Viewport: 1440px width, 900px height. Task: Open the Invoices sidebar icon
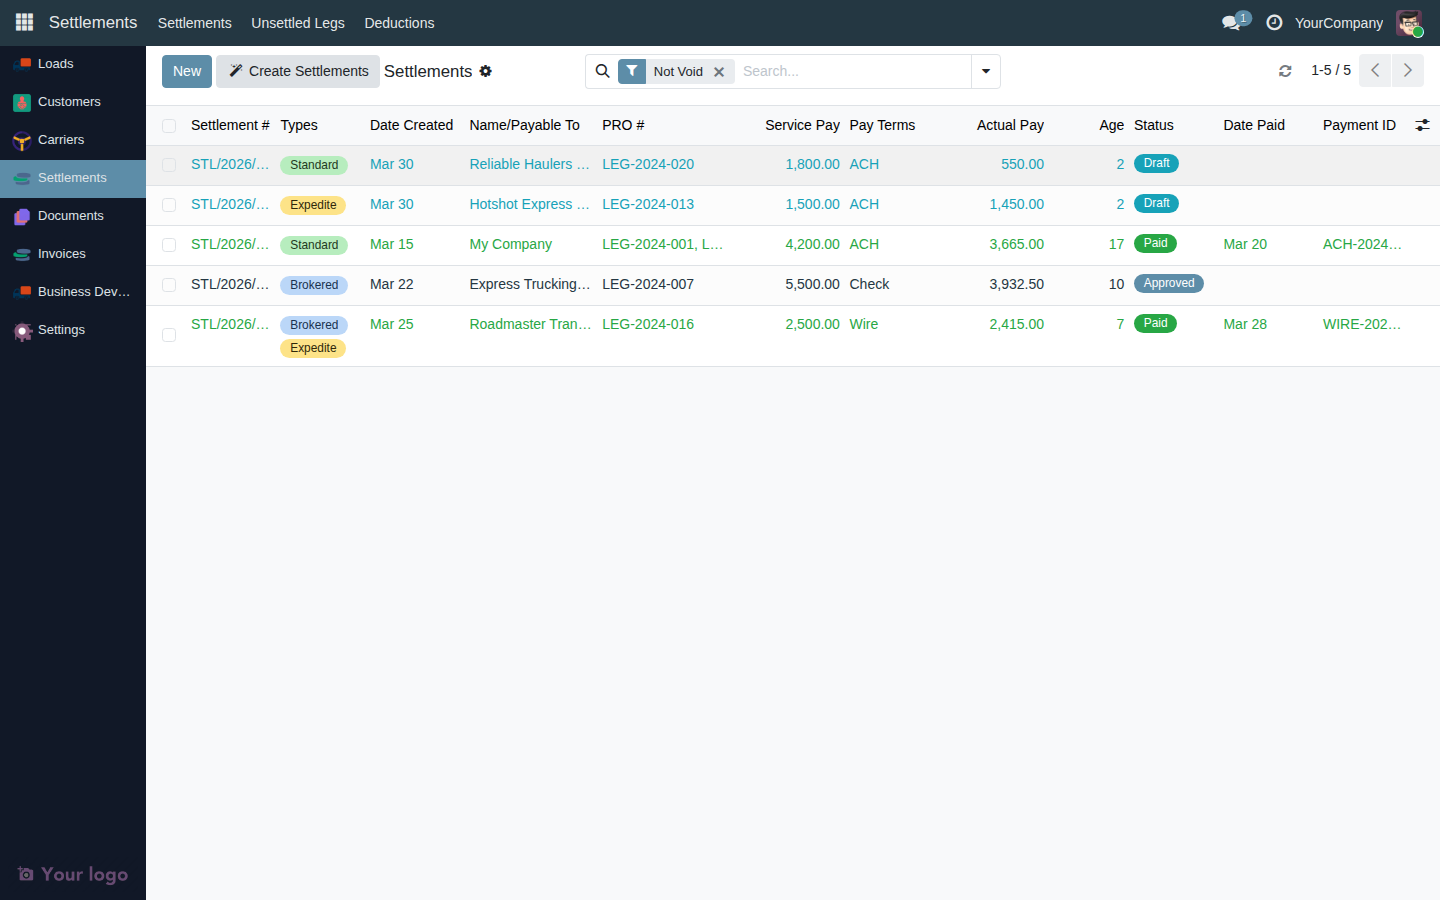point(22,254)
